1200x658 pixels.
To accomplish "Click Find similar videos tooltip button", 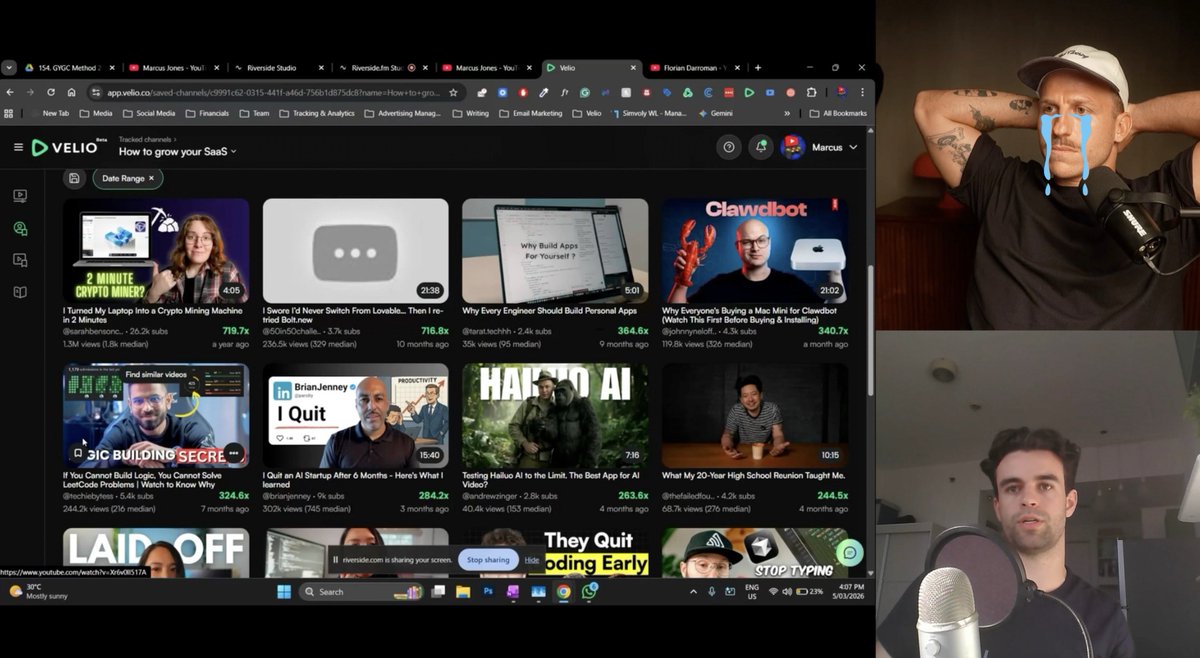I will [x=156, y=374].
